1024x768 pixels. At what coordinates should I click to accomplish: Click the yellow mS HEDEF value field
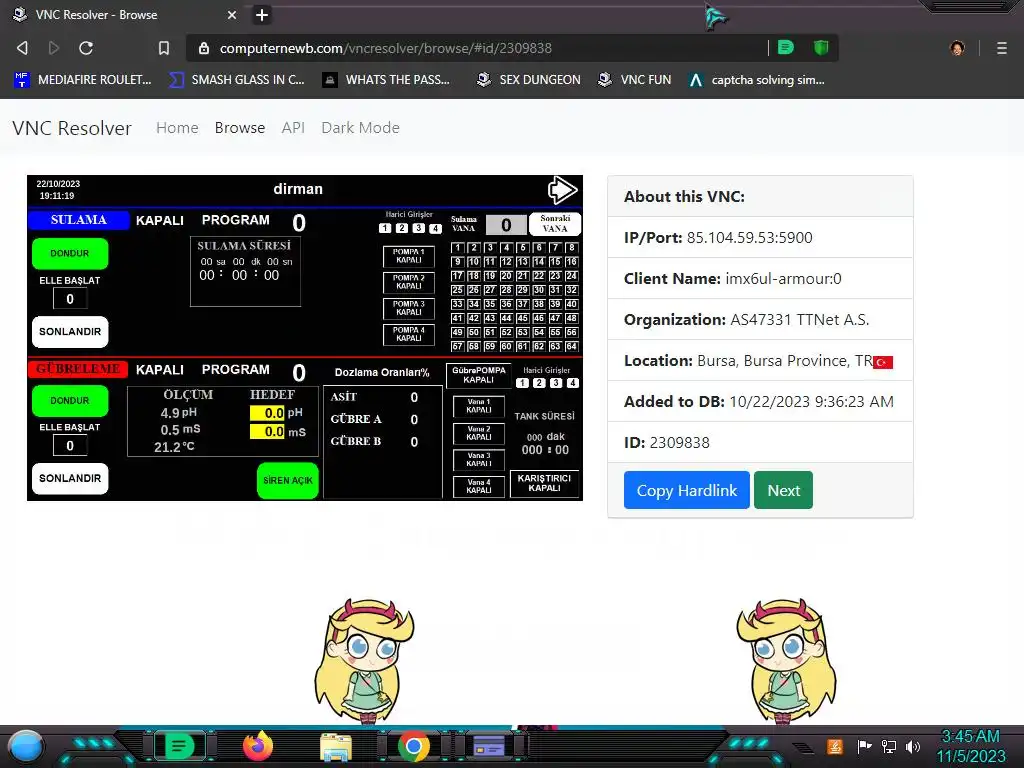pyautogui.click(x=267, y=432)
